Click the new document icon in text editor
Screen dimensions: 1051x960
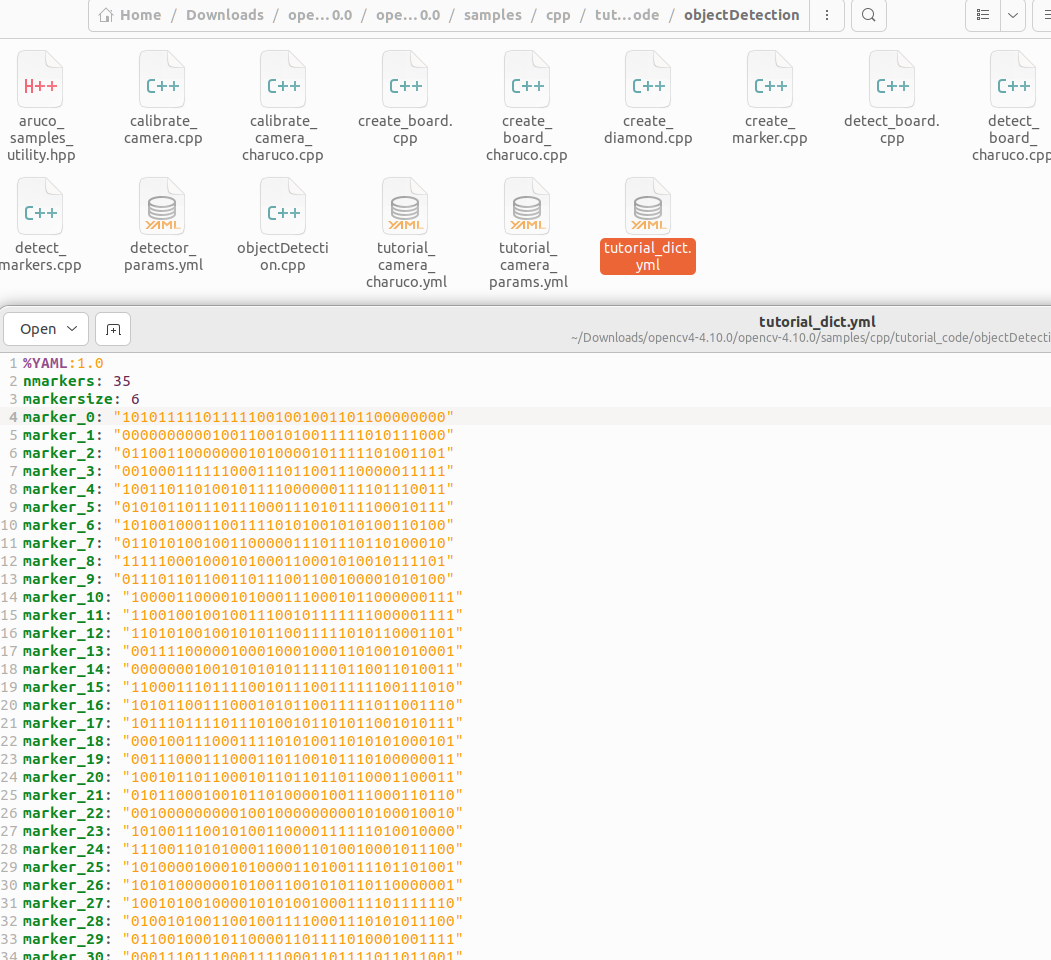pyautogui.click(x=113, y=329)
